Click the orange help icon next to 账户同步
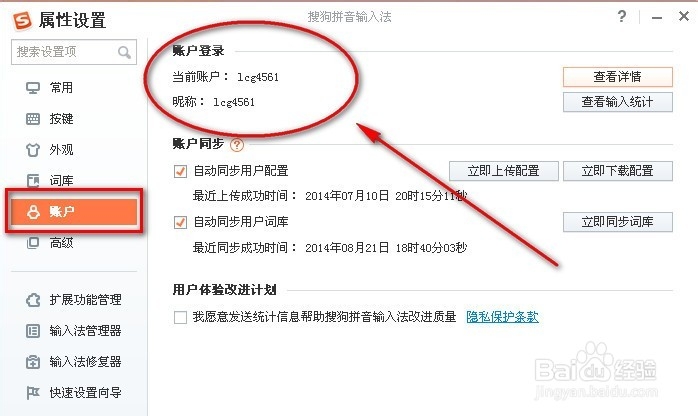 point(237,145)
